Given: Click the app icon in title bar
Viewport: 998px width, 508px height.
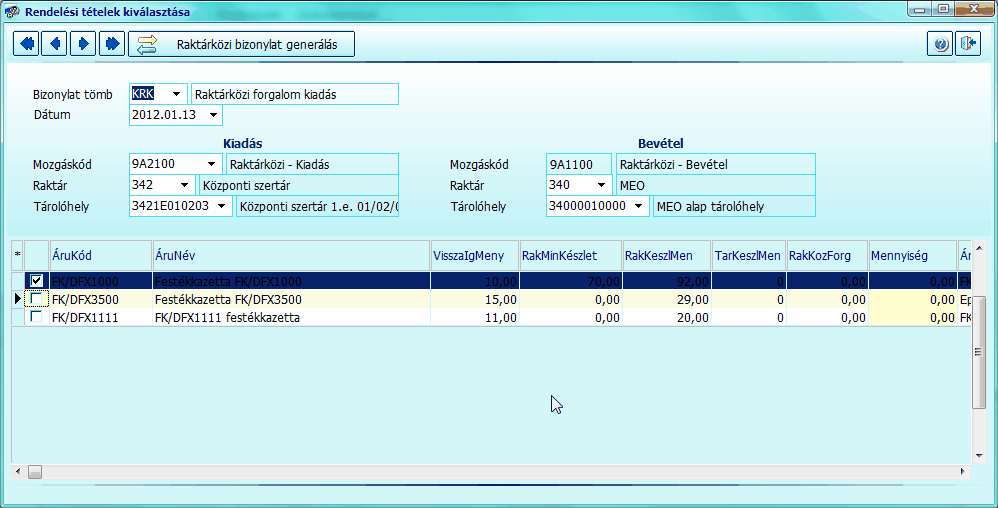Looking at the screenshot, I should click(x=11, y=11).
